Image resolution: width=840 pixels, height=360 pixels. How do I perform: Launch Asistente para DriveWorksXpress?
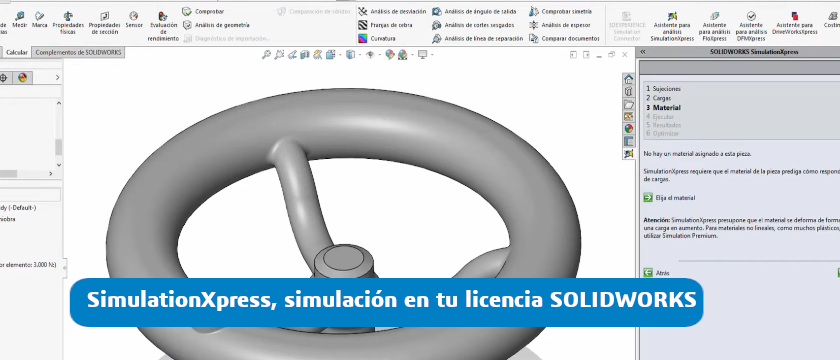pyautogui.click(x=794, y=22)
